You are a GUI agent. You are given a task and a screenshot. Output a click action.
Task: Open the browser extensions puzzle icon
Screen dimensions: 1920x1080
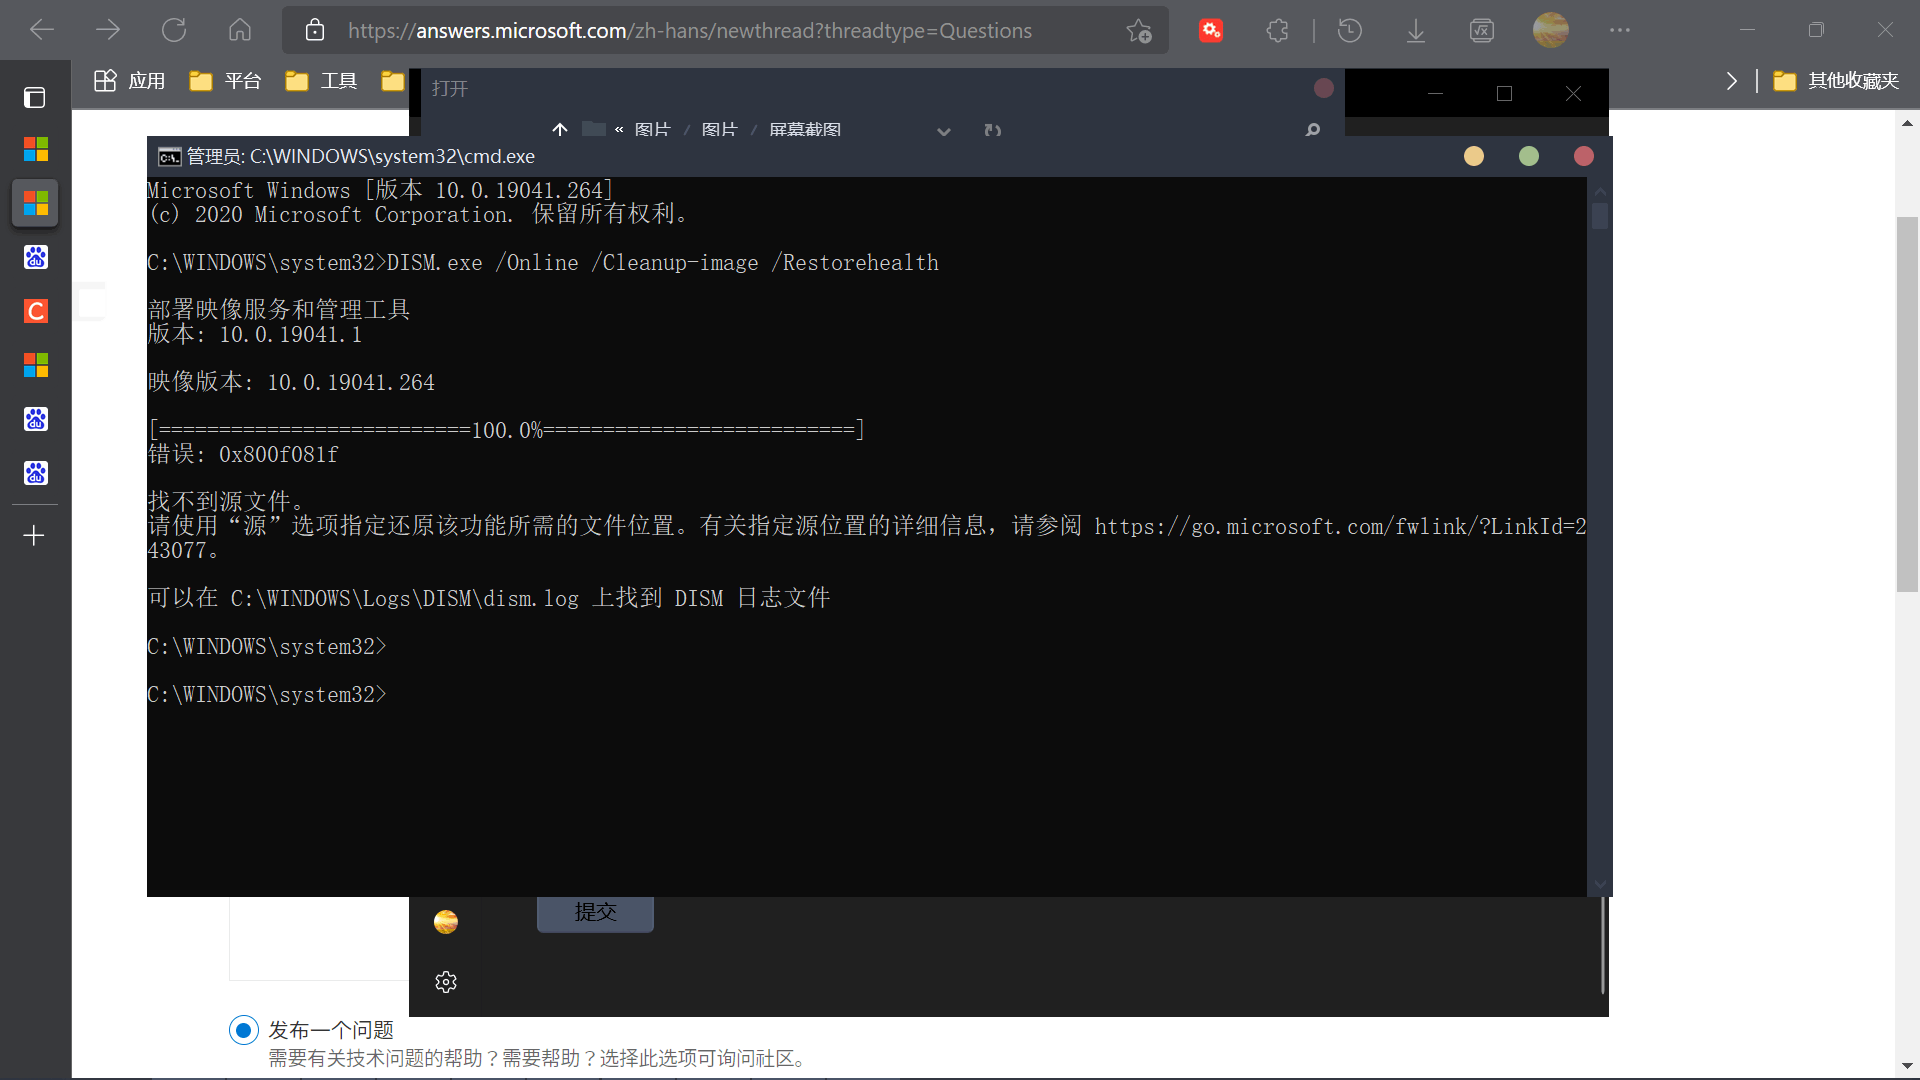tap(1277, 31)
